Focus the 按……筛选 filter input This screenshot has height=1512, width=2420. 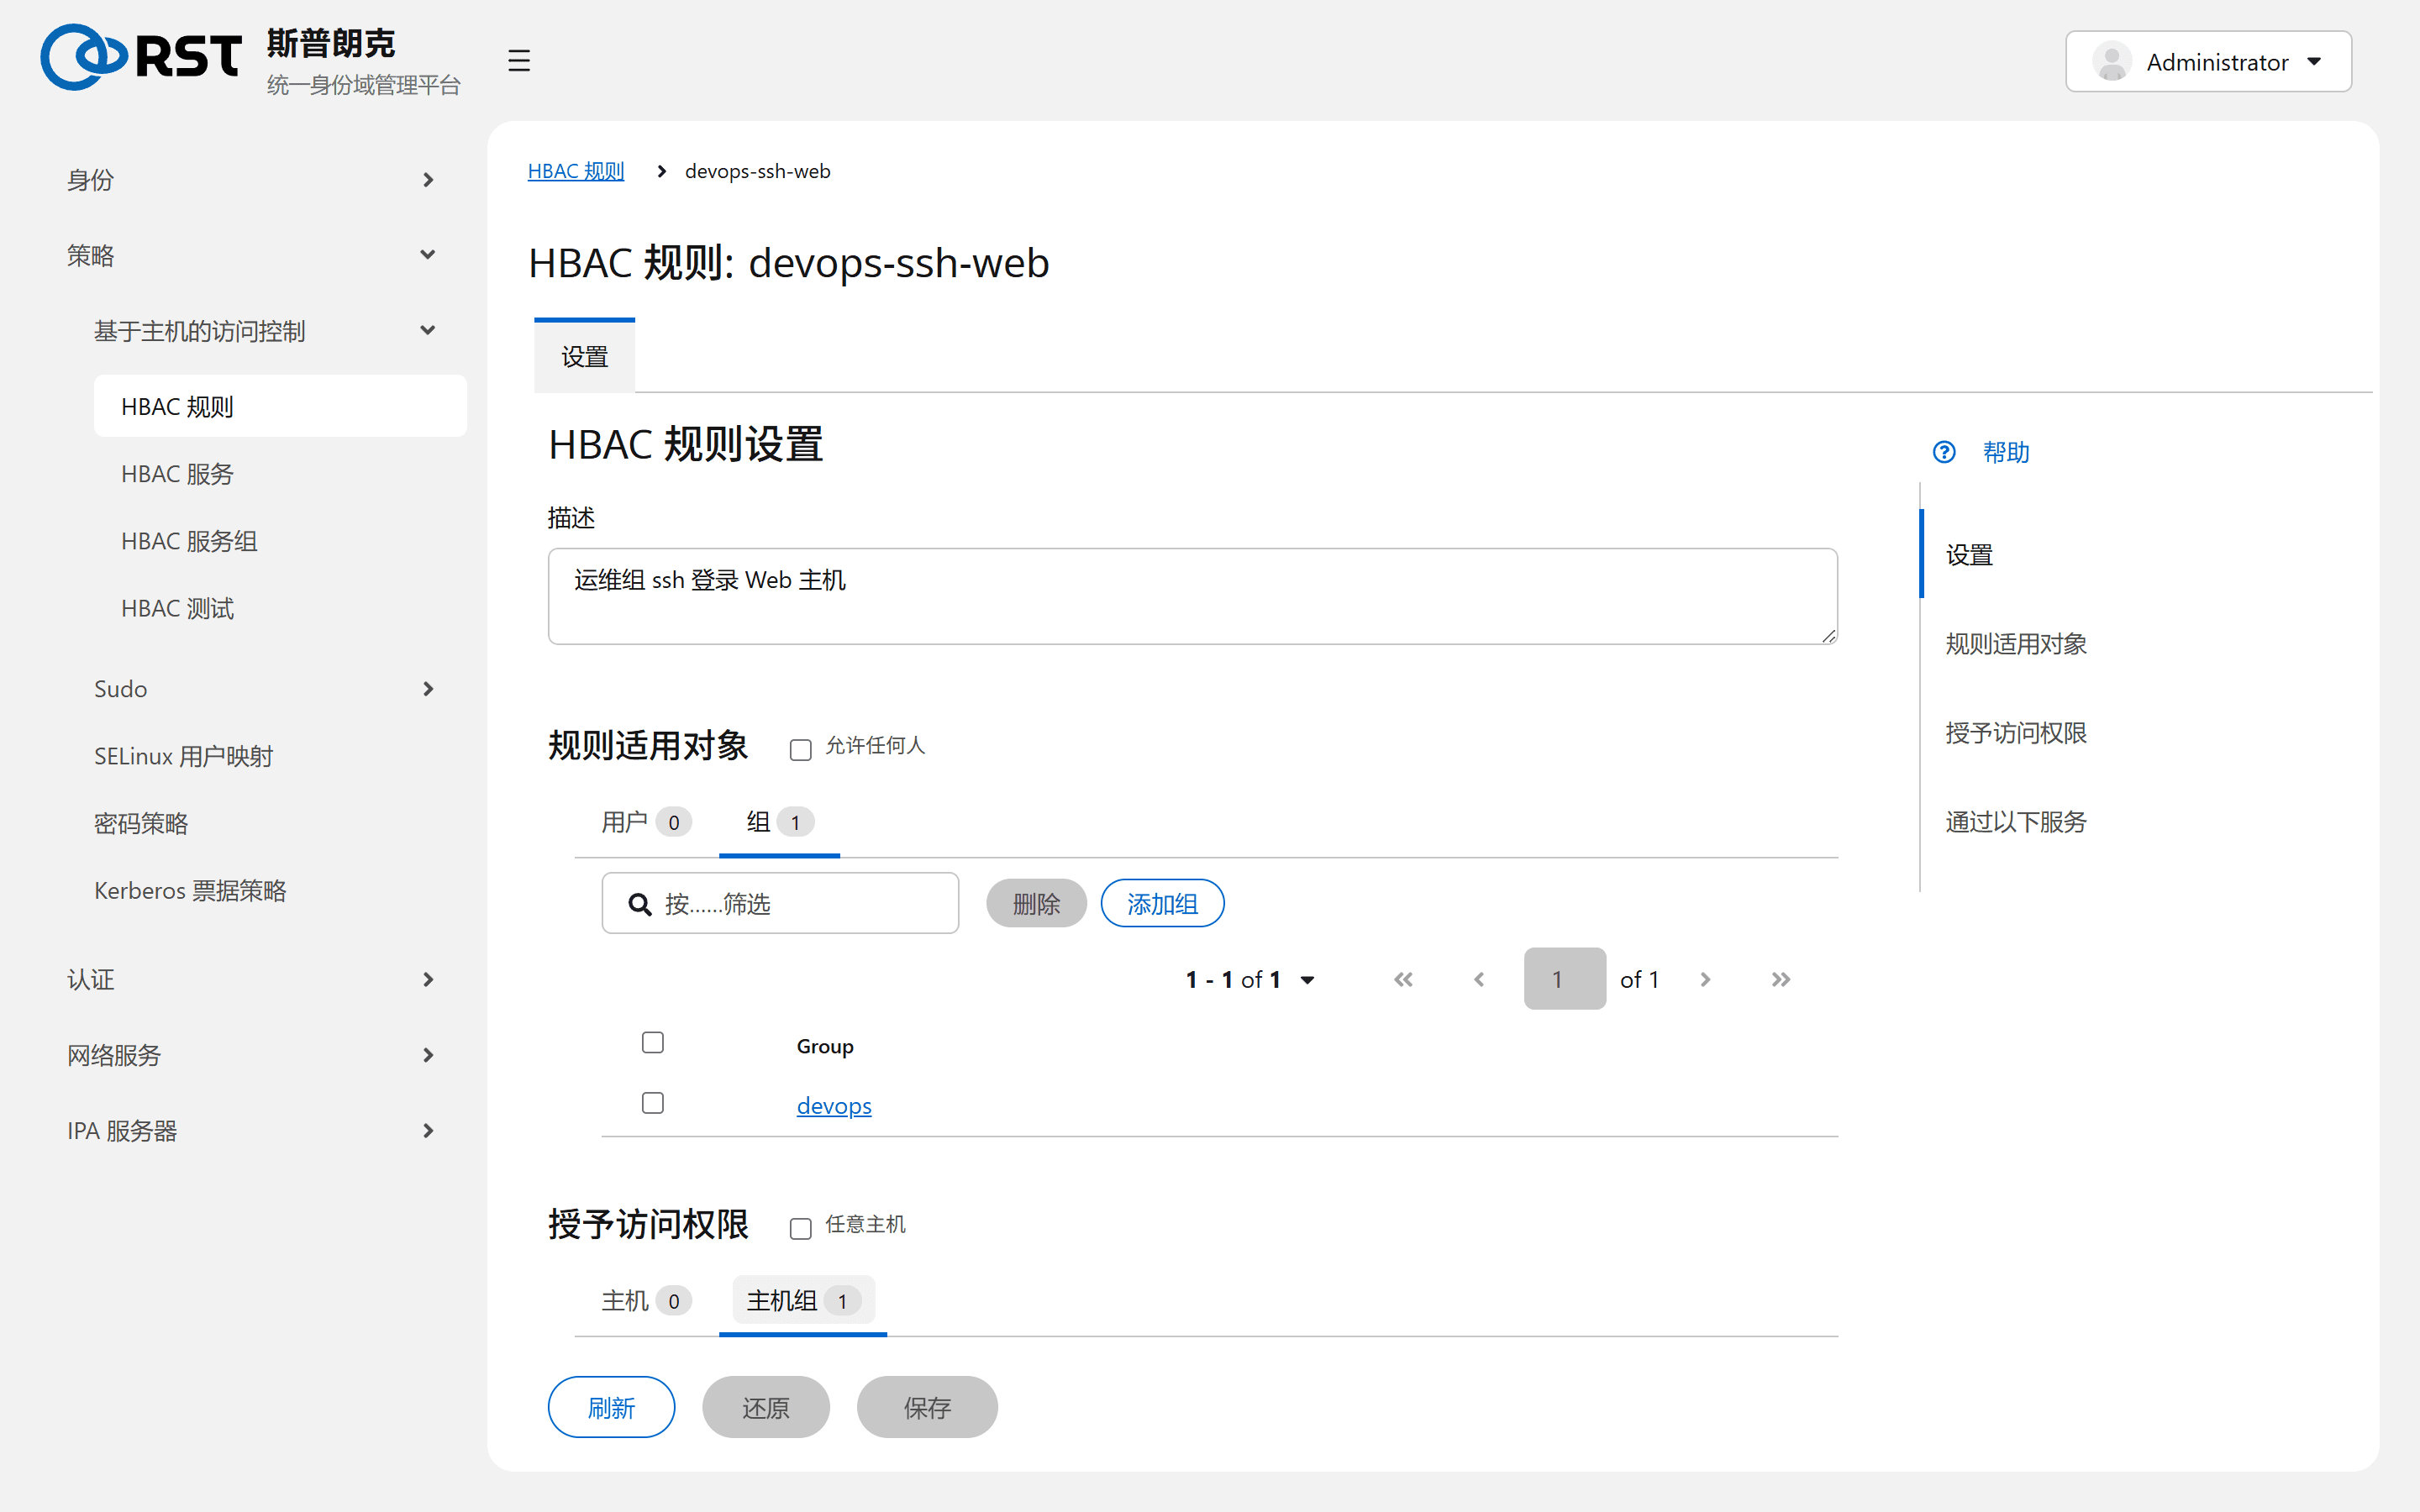coord(780,904)
